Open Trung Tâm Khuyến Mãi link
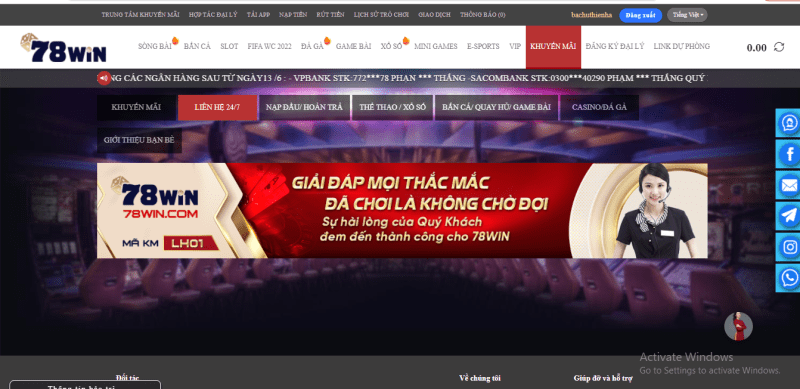This screenshot has height=389, width=800. pyautogui.click(x=140, y=15)
